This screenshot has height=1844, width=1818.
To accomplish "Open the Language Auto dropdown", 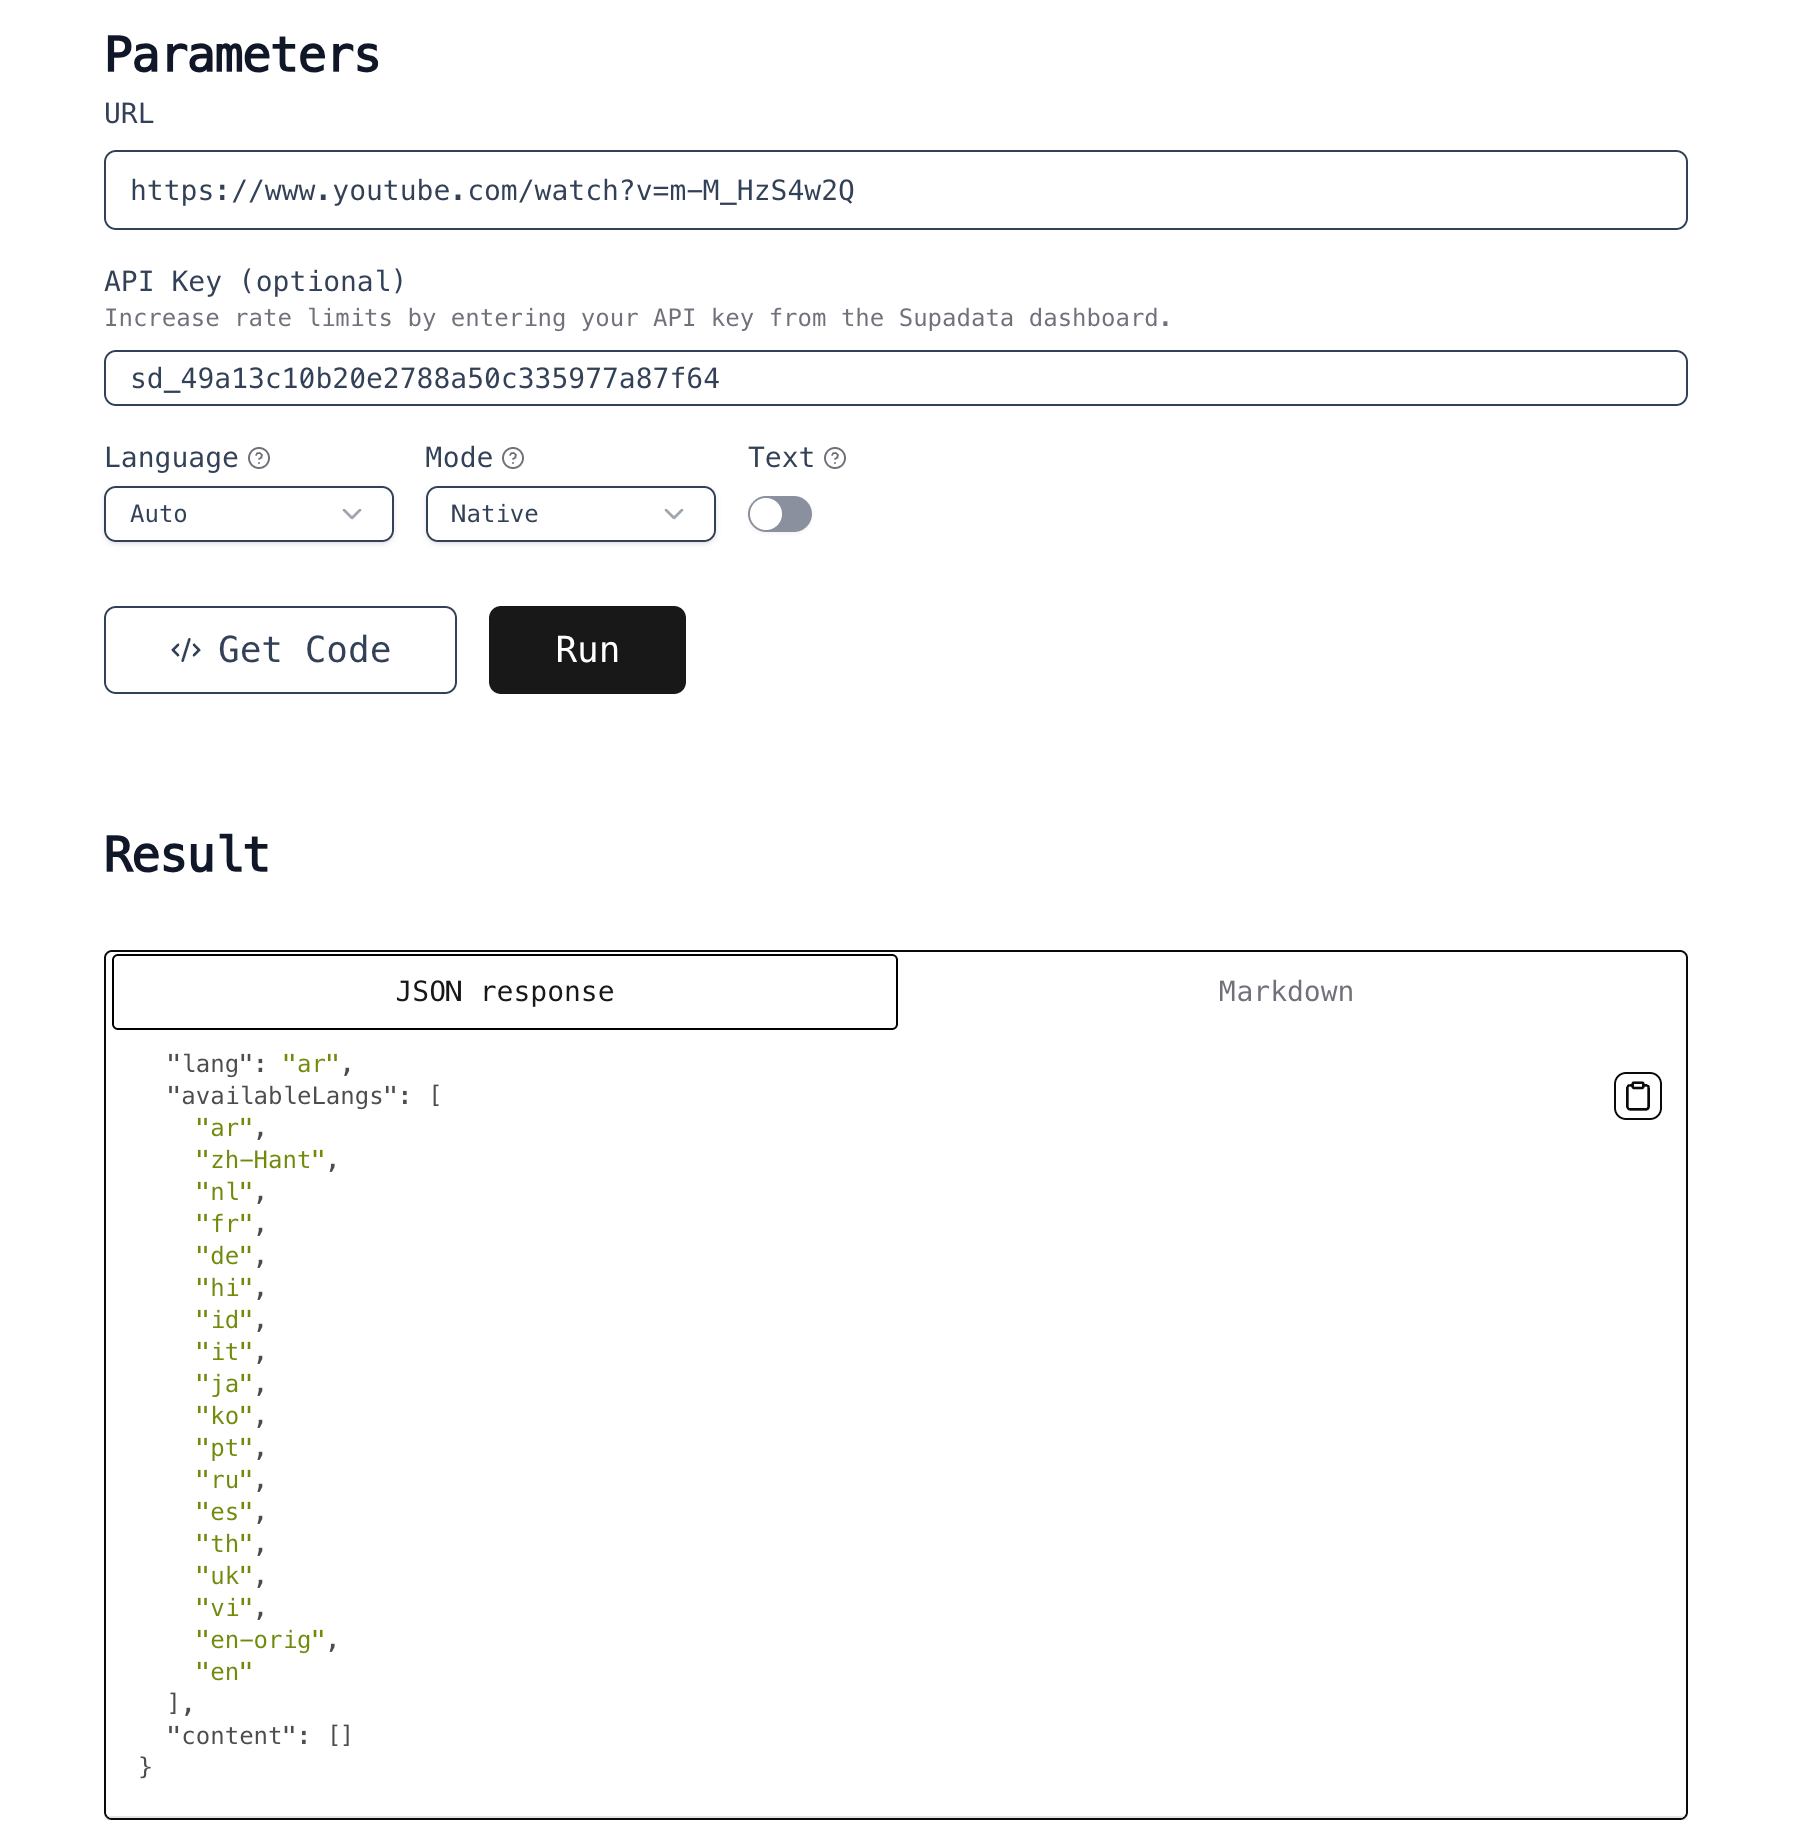I will [249, 514].
